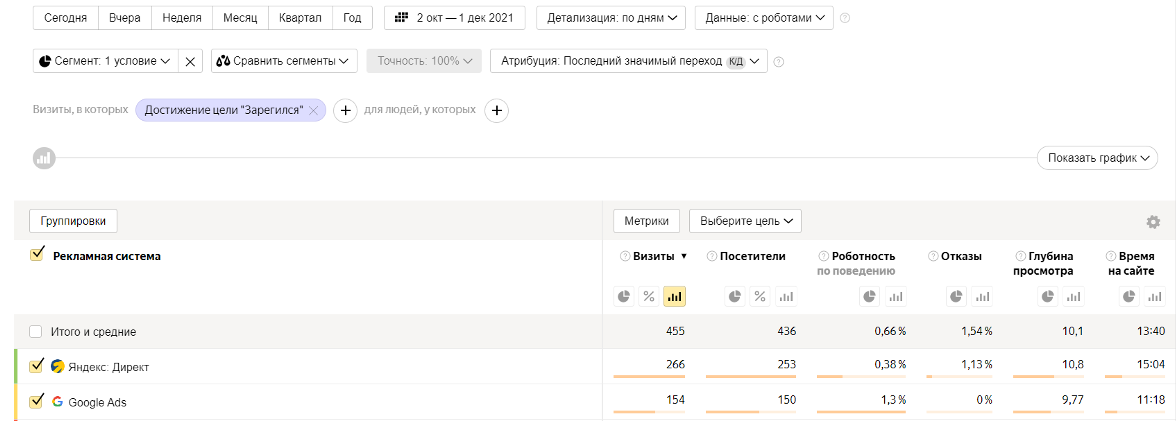Image resolution: width=1176 pixels, height=427 pixels.
Task: Select the Сегодня period tab
Action: pyautogui.click(x=66, y=18)
